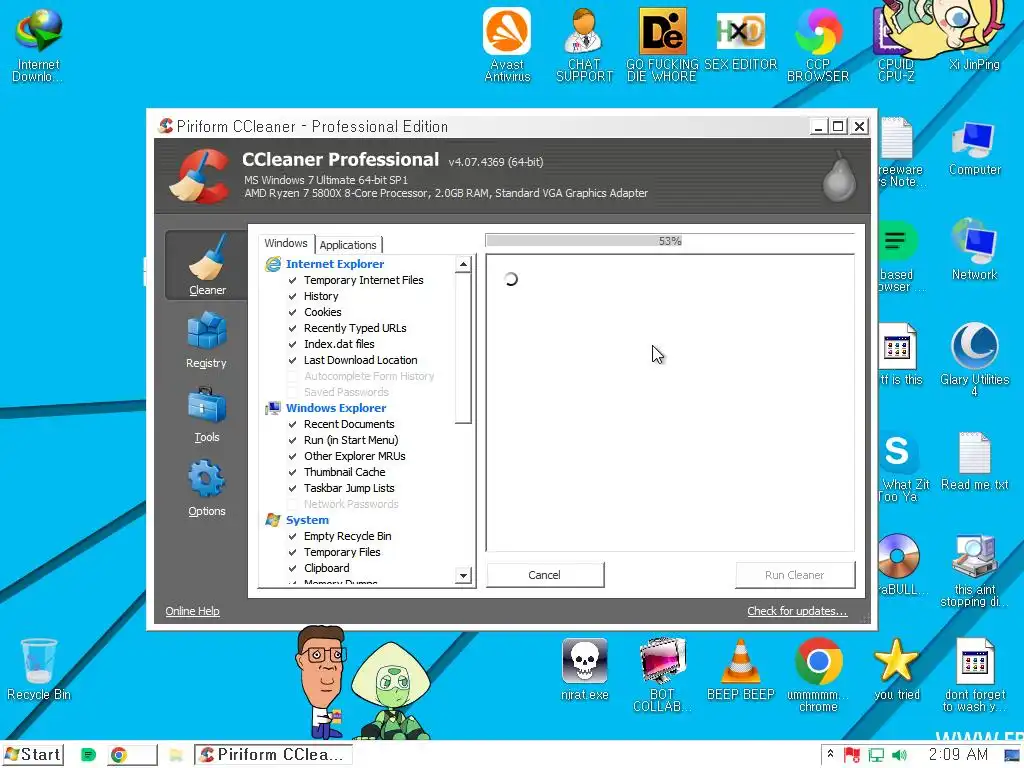Open njrat.exe skull icon
Screen dimensions: 1024x768
click(x=584, y=670)
